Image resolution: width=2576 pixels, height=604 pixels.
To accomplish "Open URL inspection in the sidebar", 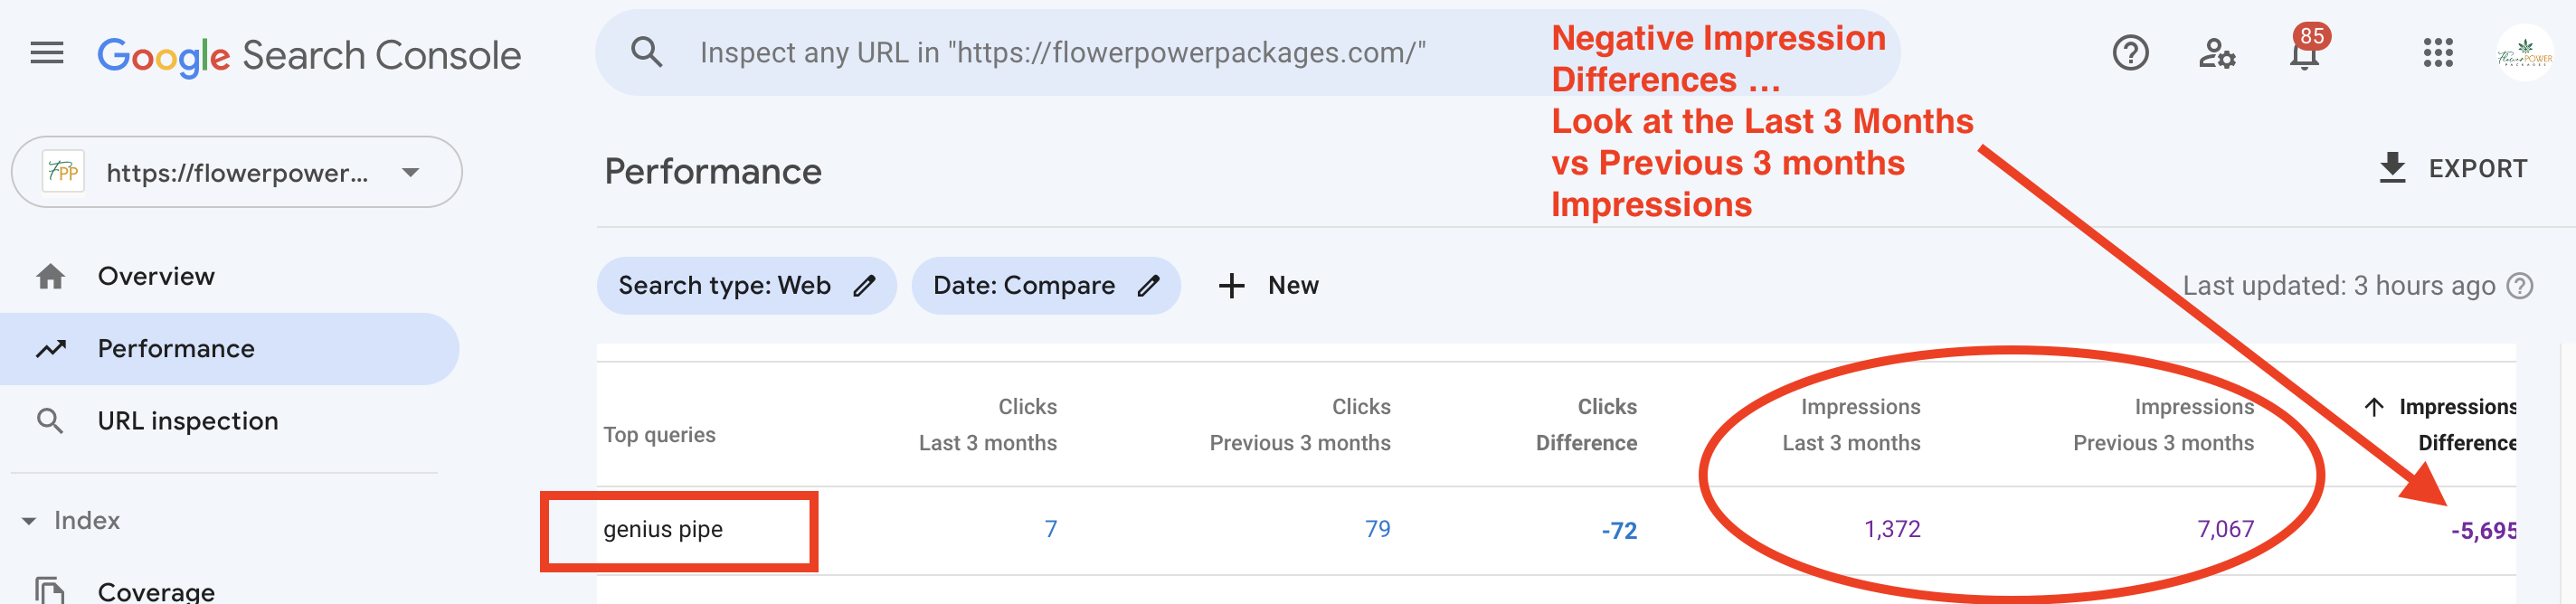I will pyautogui.click(x=187, y=421).
